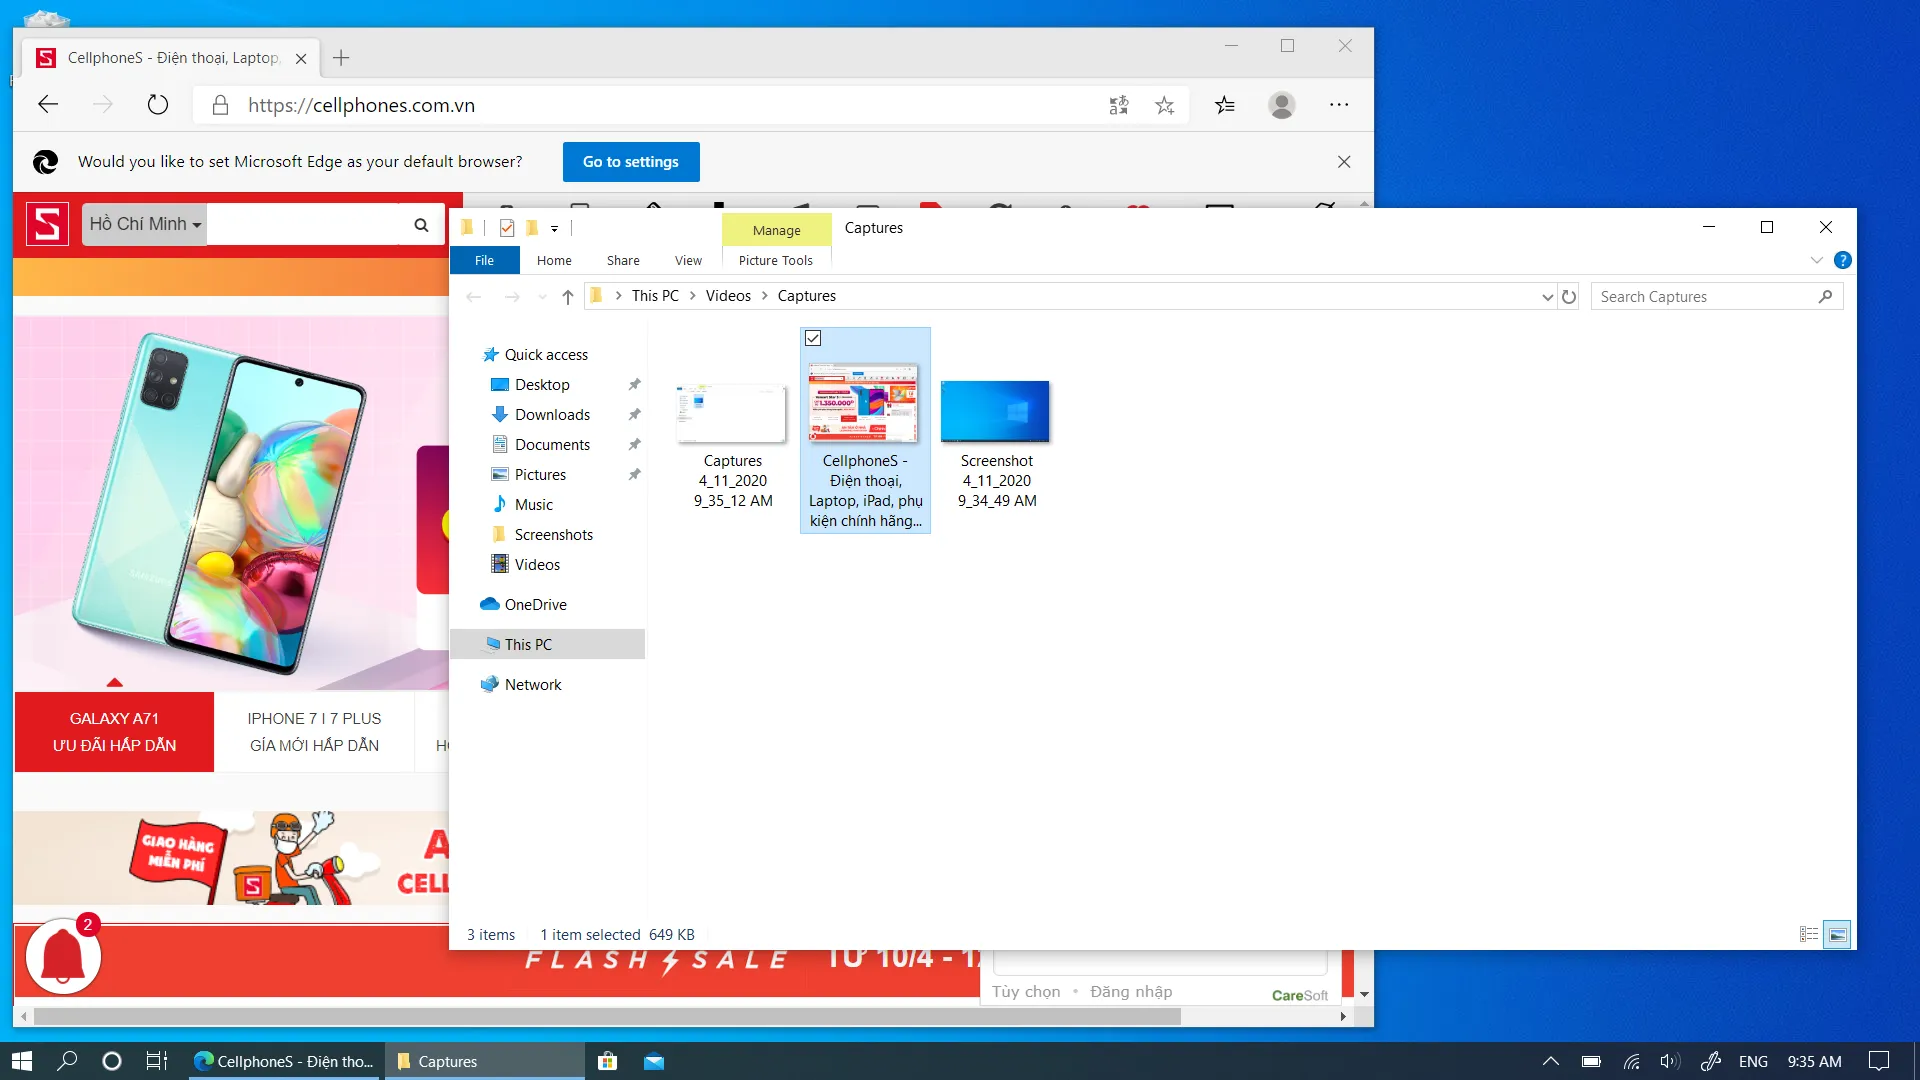Click the location path dropdown arrow
This screenshot has height=1080, width=1920.
pyautogui.click(x=1547, y=297)
